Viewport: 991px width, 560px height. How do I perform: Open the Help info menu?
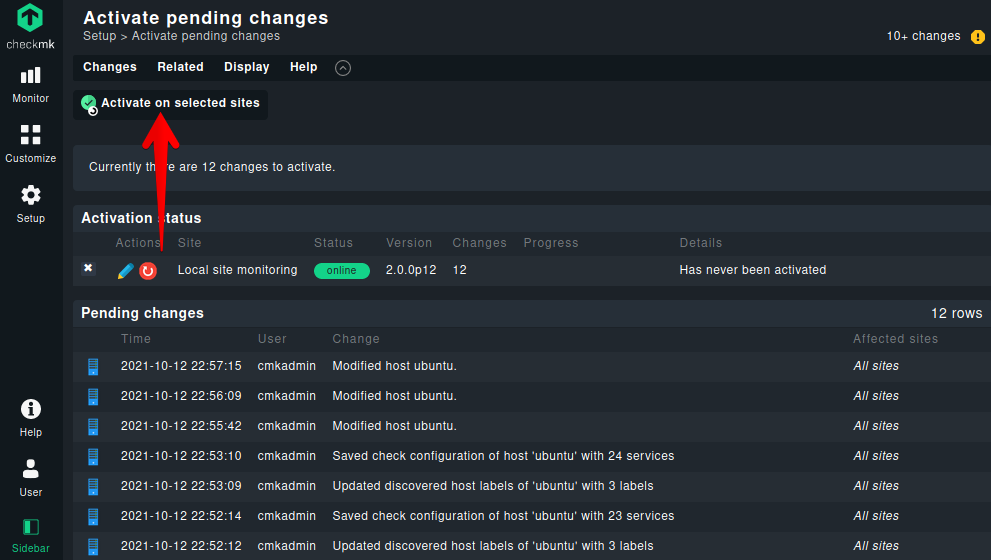(30, 418)
